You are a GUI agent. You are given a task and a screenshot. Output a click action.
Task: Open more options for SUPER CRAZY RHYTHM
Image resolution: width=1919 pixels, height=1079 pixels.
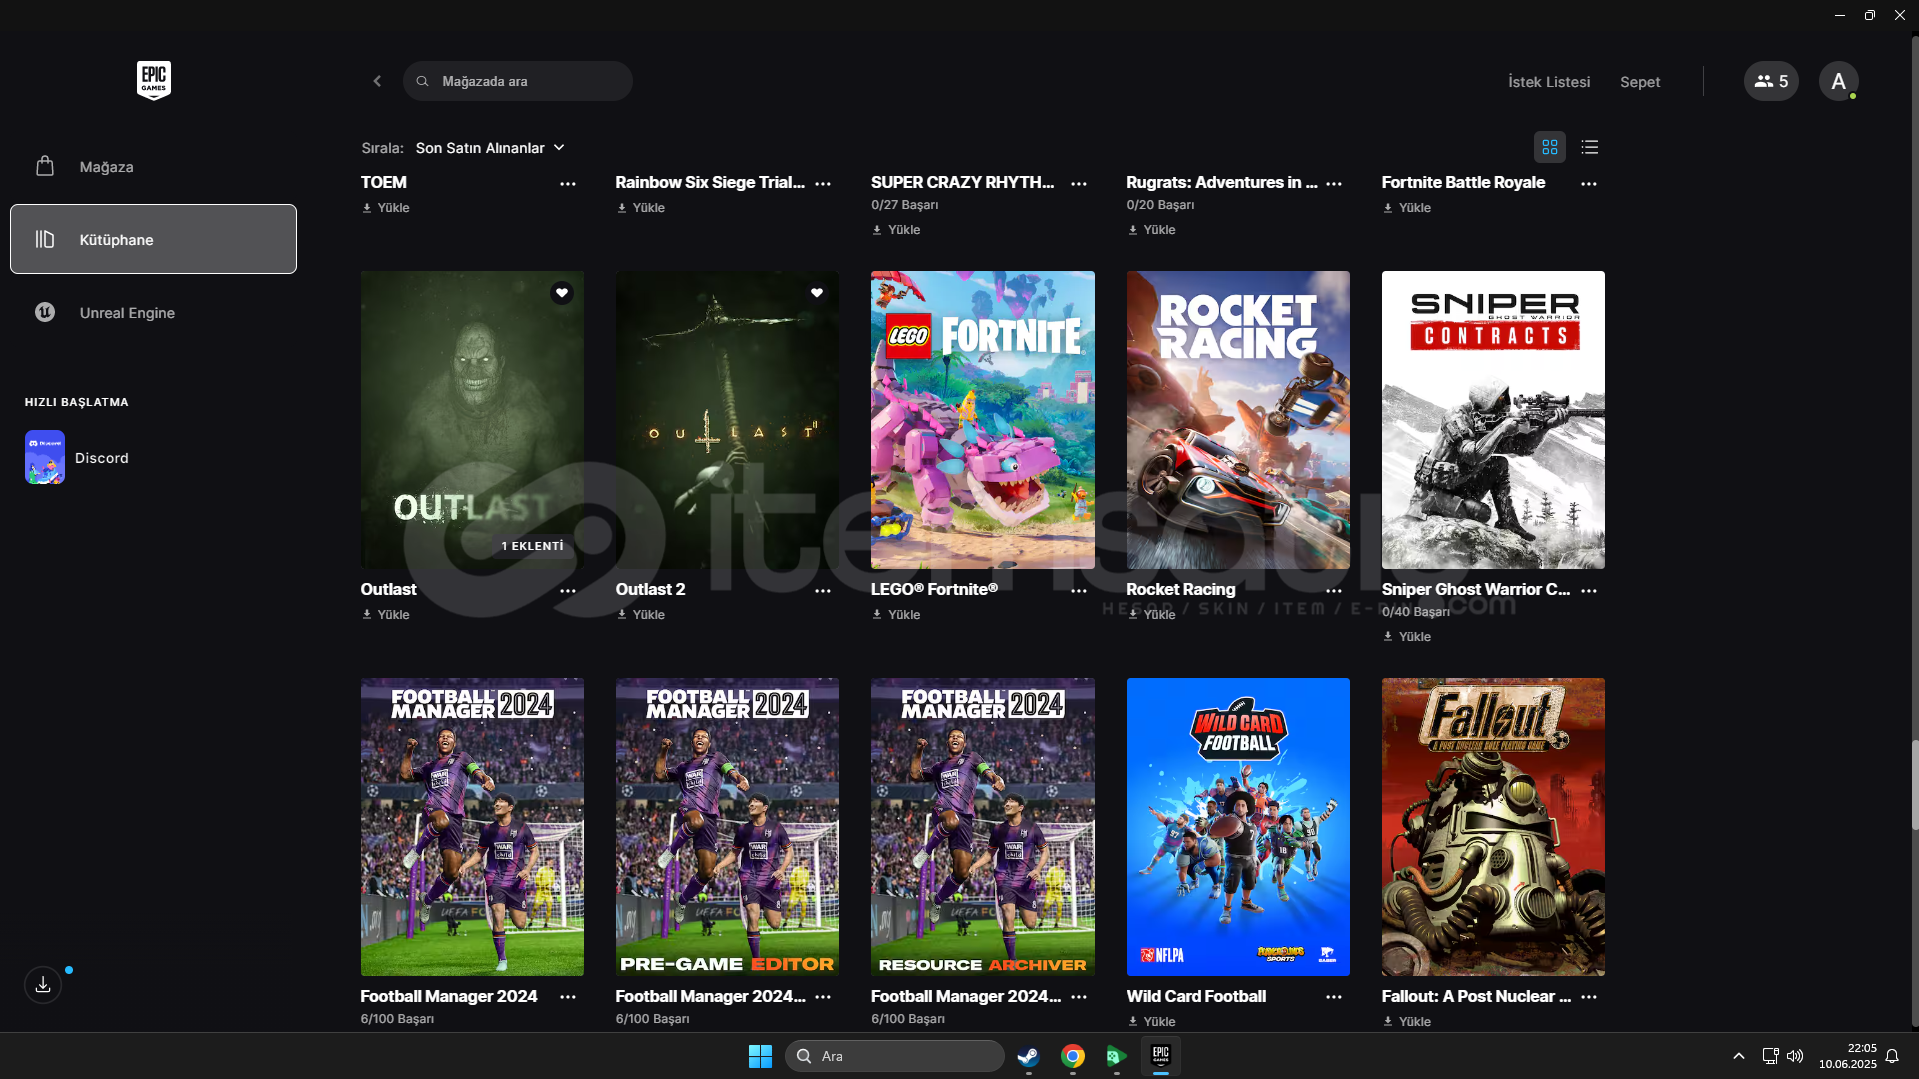pyautogui.click(x=1079, y=184)
